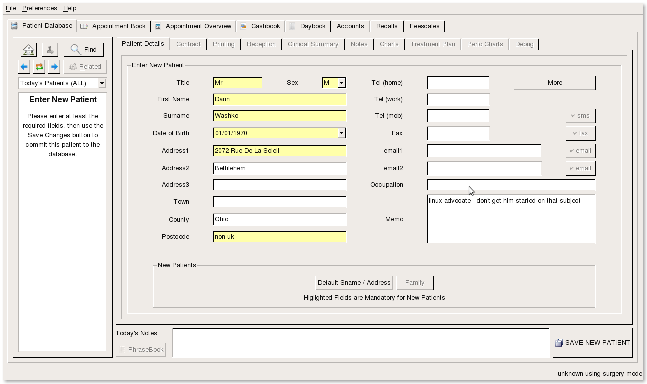647x384 pixels.
Task: Click the Tel (home) field
Action: (x=458, y=82)
